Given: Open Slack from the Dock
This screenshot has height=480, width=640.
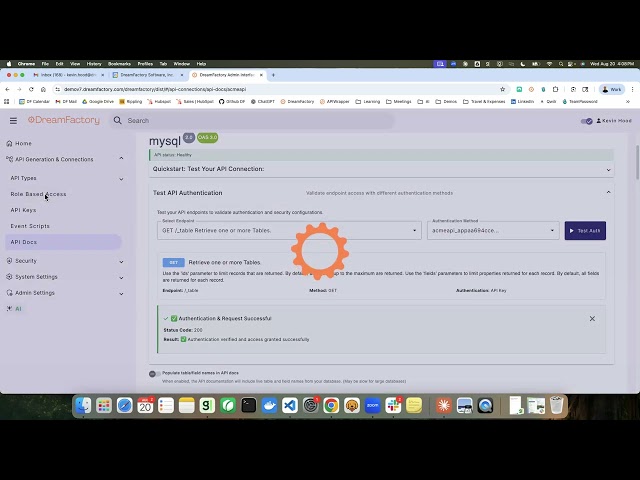Looking at the screenshot, I should (x=393, y=405).
